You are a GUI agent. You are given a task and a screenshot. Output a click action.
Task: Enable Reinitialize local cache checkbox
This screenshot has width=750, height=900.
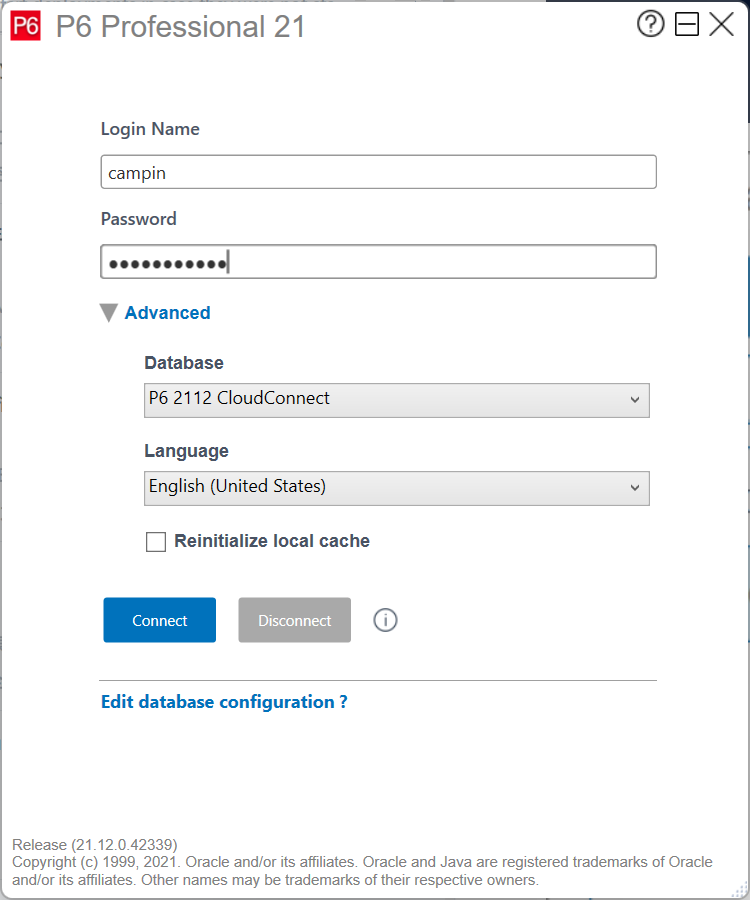pyautogui.click(x=156, y=541)
